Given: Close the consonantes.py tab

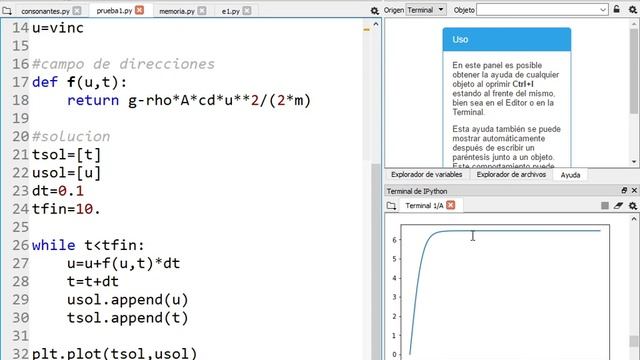Looking at the screenshot, I should click(x=77, y=11).
